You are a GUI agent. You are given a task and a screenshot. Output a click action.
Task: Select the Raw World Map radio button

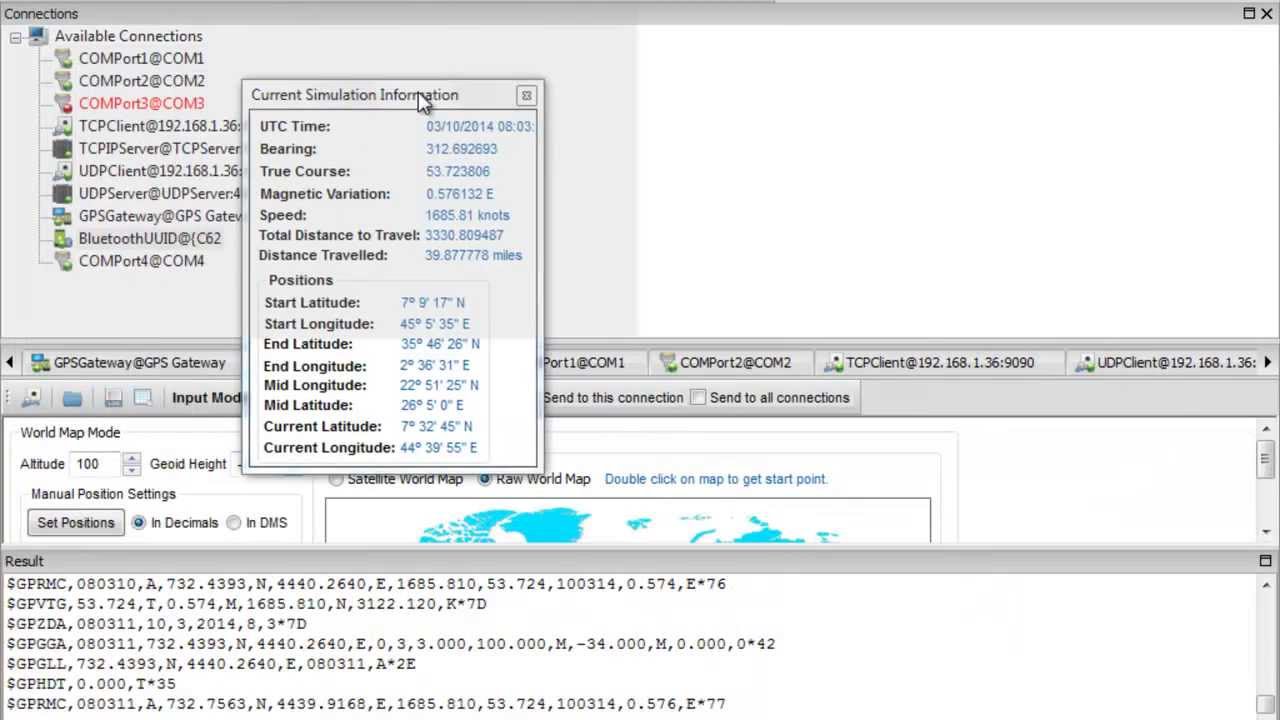485,479
